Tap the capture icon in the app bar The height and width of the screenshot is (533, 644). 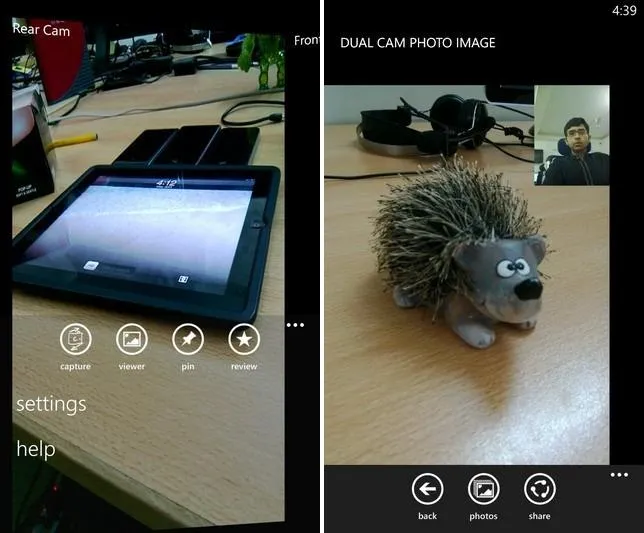pyautogui.click(x=75, y=339)
